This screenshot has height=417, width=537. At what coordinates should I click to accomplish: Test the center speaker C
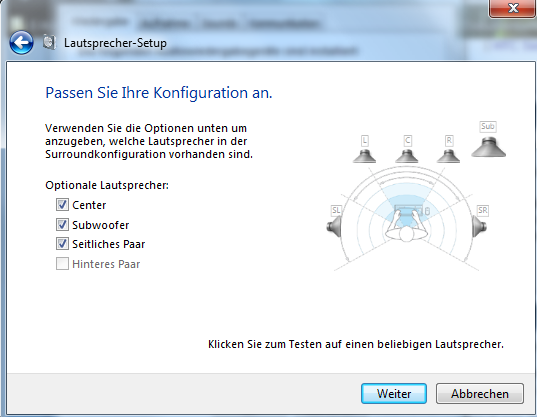coord(407,156)
